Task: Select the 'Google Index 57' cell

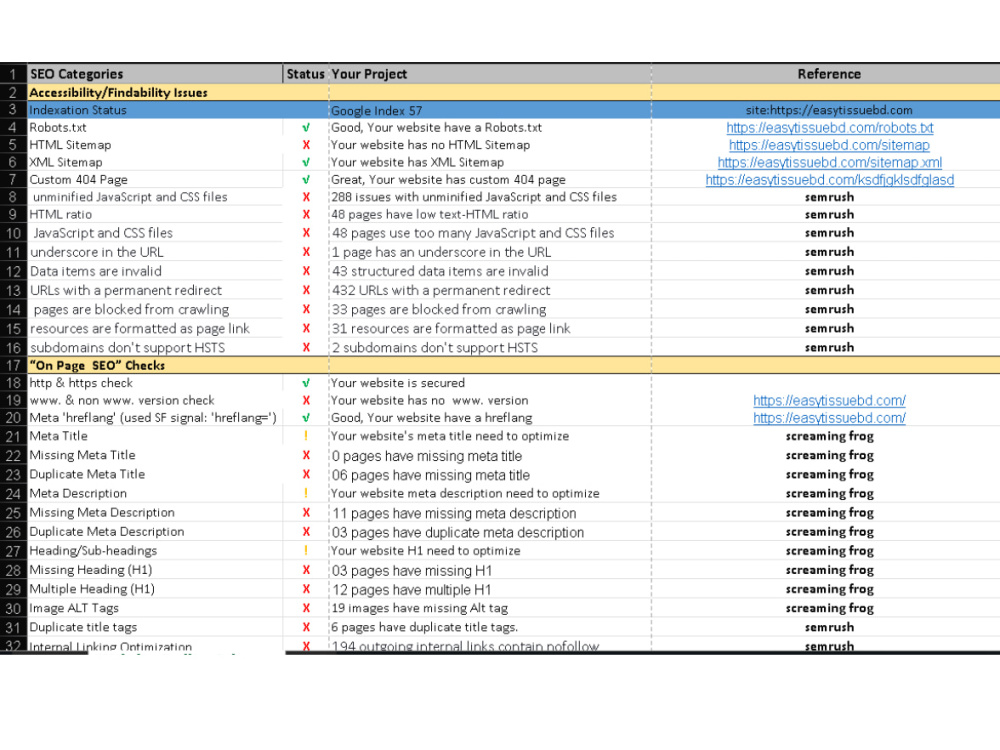Action: [490, 110]
